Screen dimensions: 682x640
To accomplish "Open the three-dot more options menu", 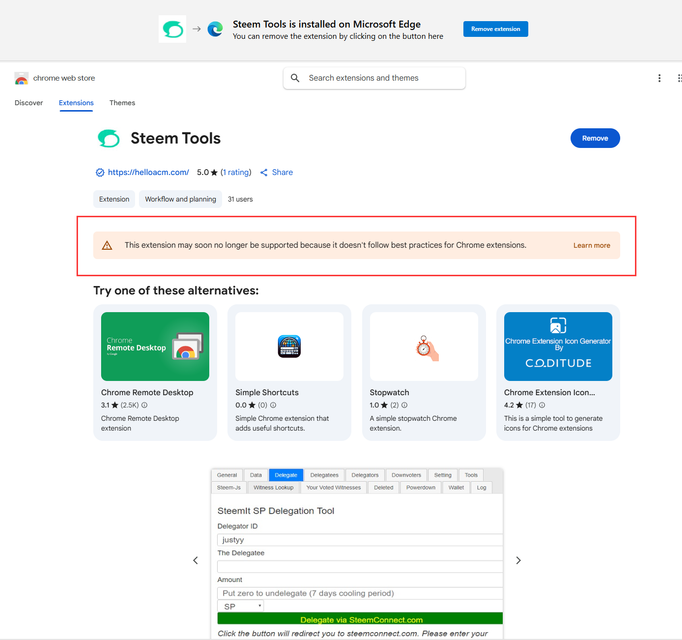I will (x=659, y=78).
